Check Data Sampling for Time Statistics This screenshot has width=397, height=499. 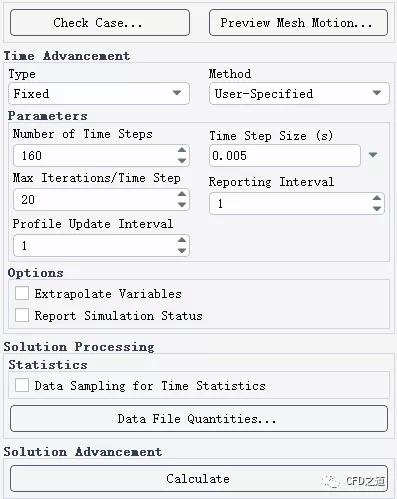tap(22, 385)
